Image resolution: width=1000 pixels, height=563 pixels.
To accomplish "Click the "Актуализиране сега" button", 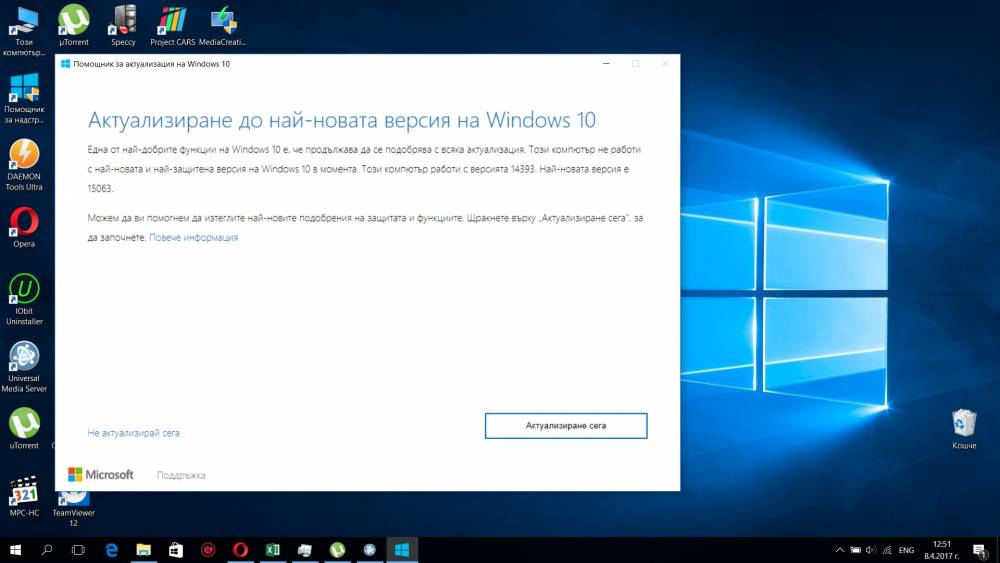I will 566,425.
